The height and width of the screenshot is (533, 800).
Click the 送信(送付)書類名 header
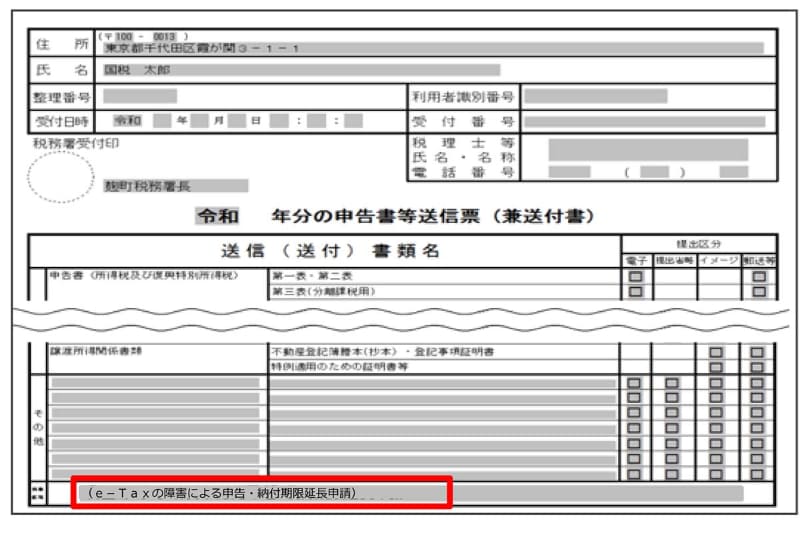click(331, 251)
